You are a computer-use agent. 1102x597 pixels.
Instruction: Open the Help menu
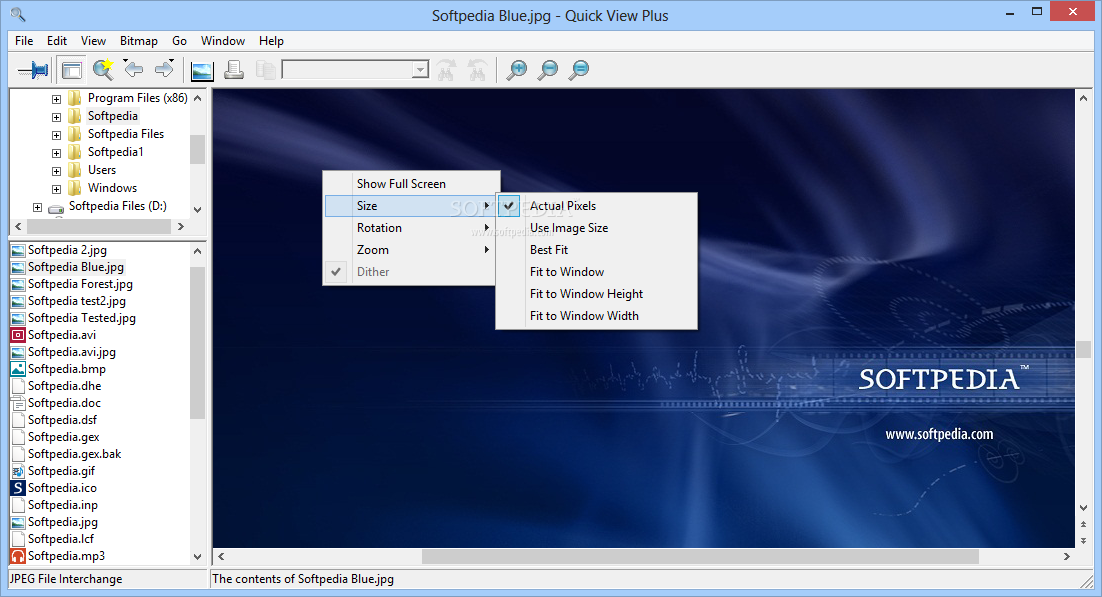point(271,41)
